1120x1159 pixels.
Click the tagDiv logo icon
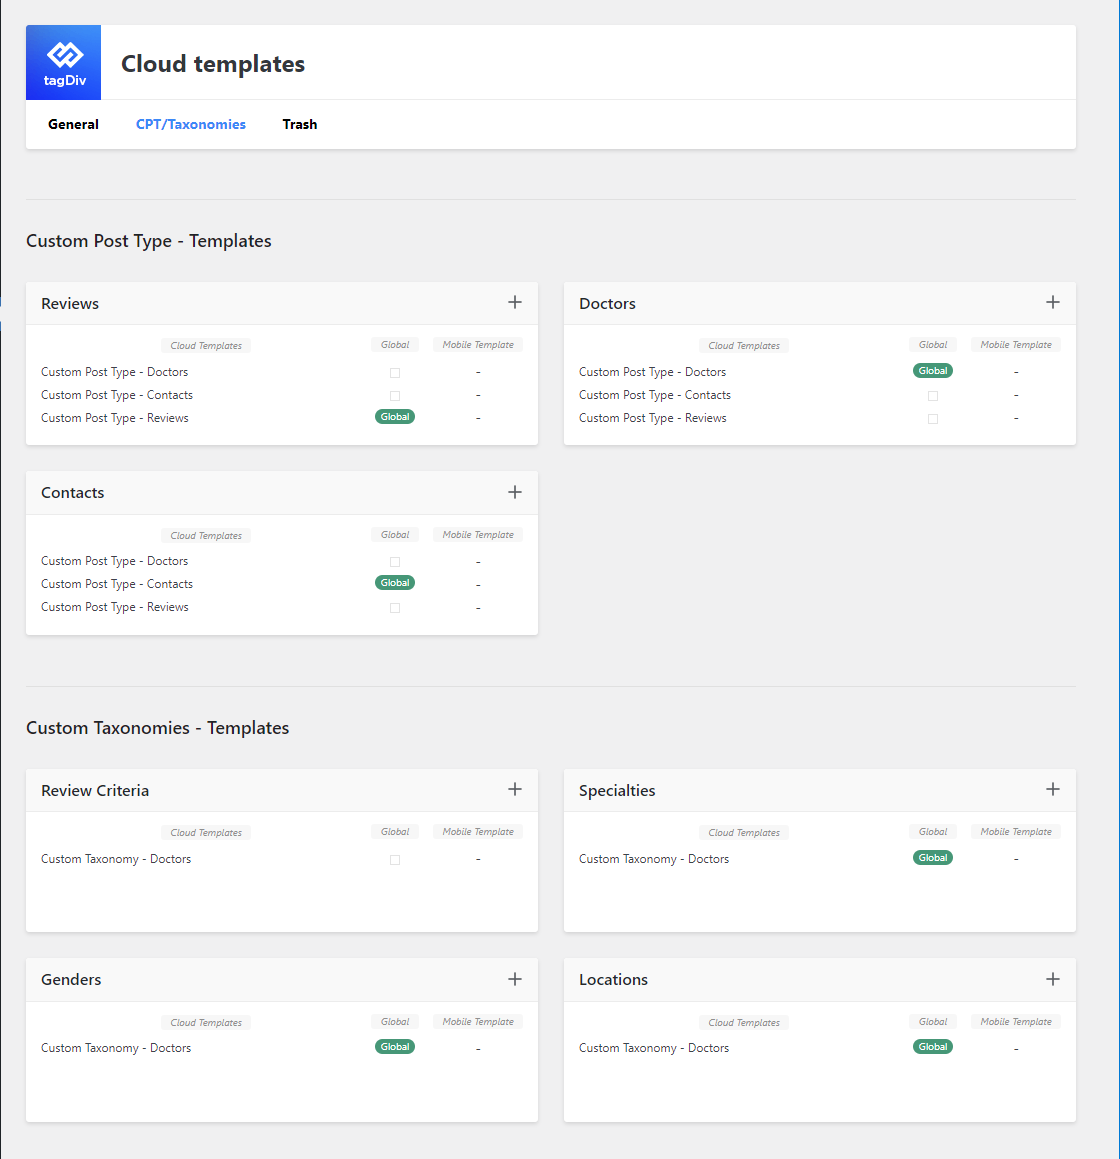click(64, 63)
